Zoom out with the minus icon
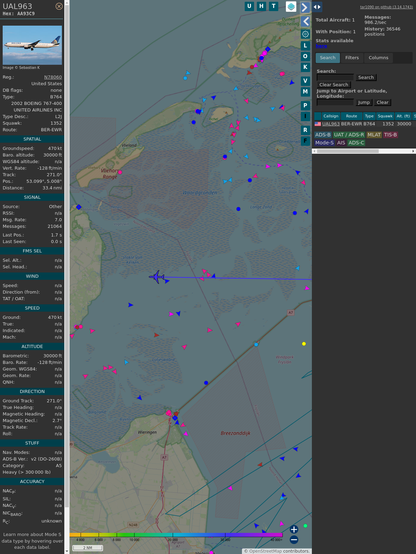This screenshot has height=554, width=416. pos(294,540)
